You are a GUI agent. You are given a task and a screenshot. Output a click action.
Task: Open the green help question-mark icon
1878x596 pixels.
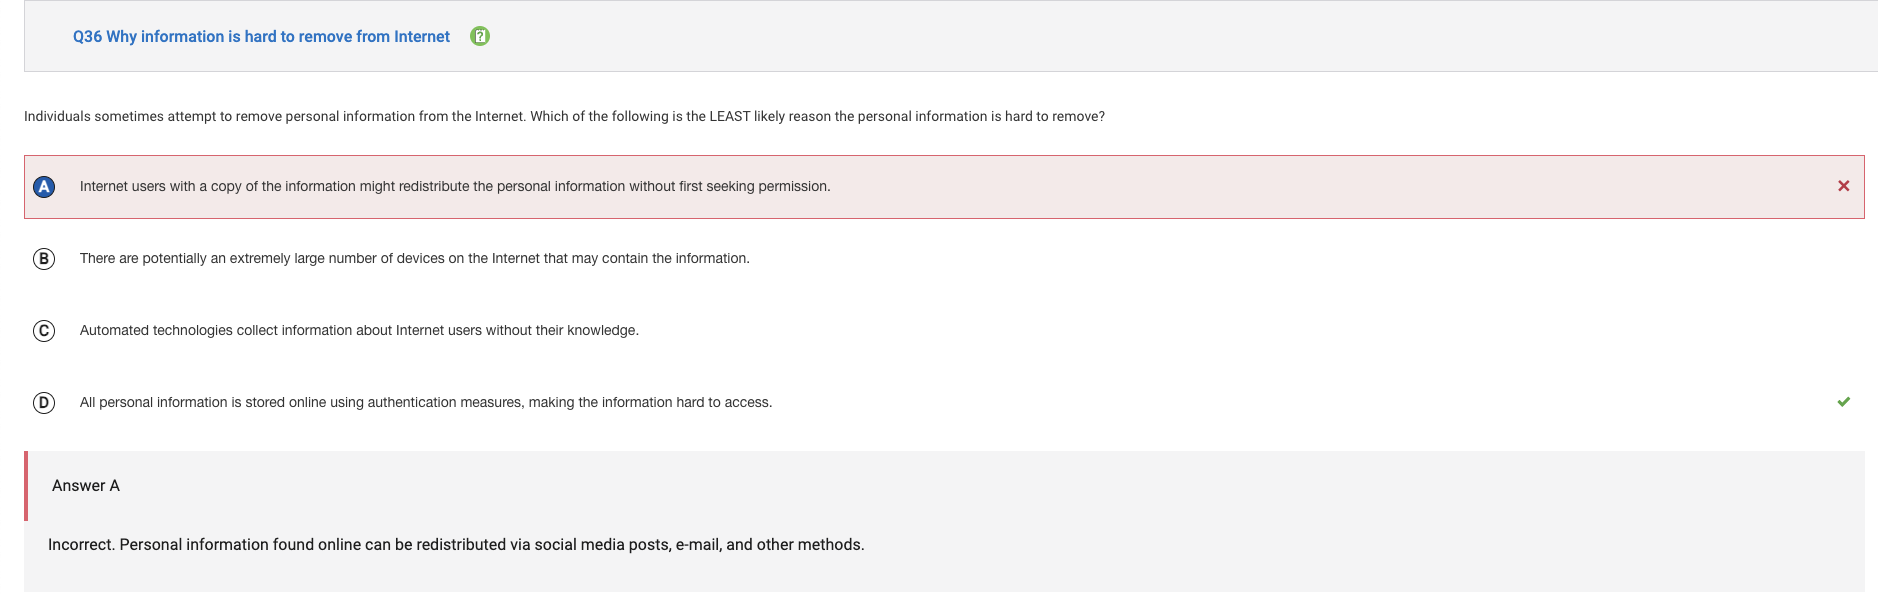coord(480,36)
